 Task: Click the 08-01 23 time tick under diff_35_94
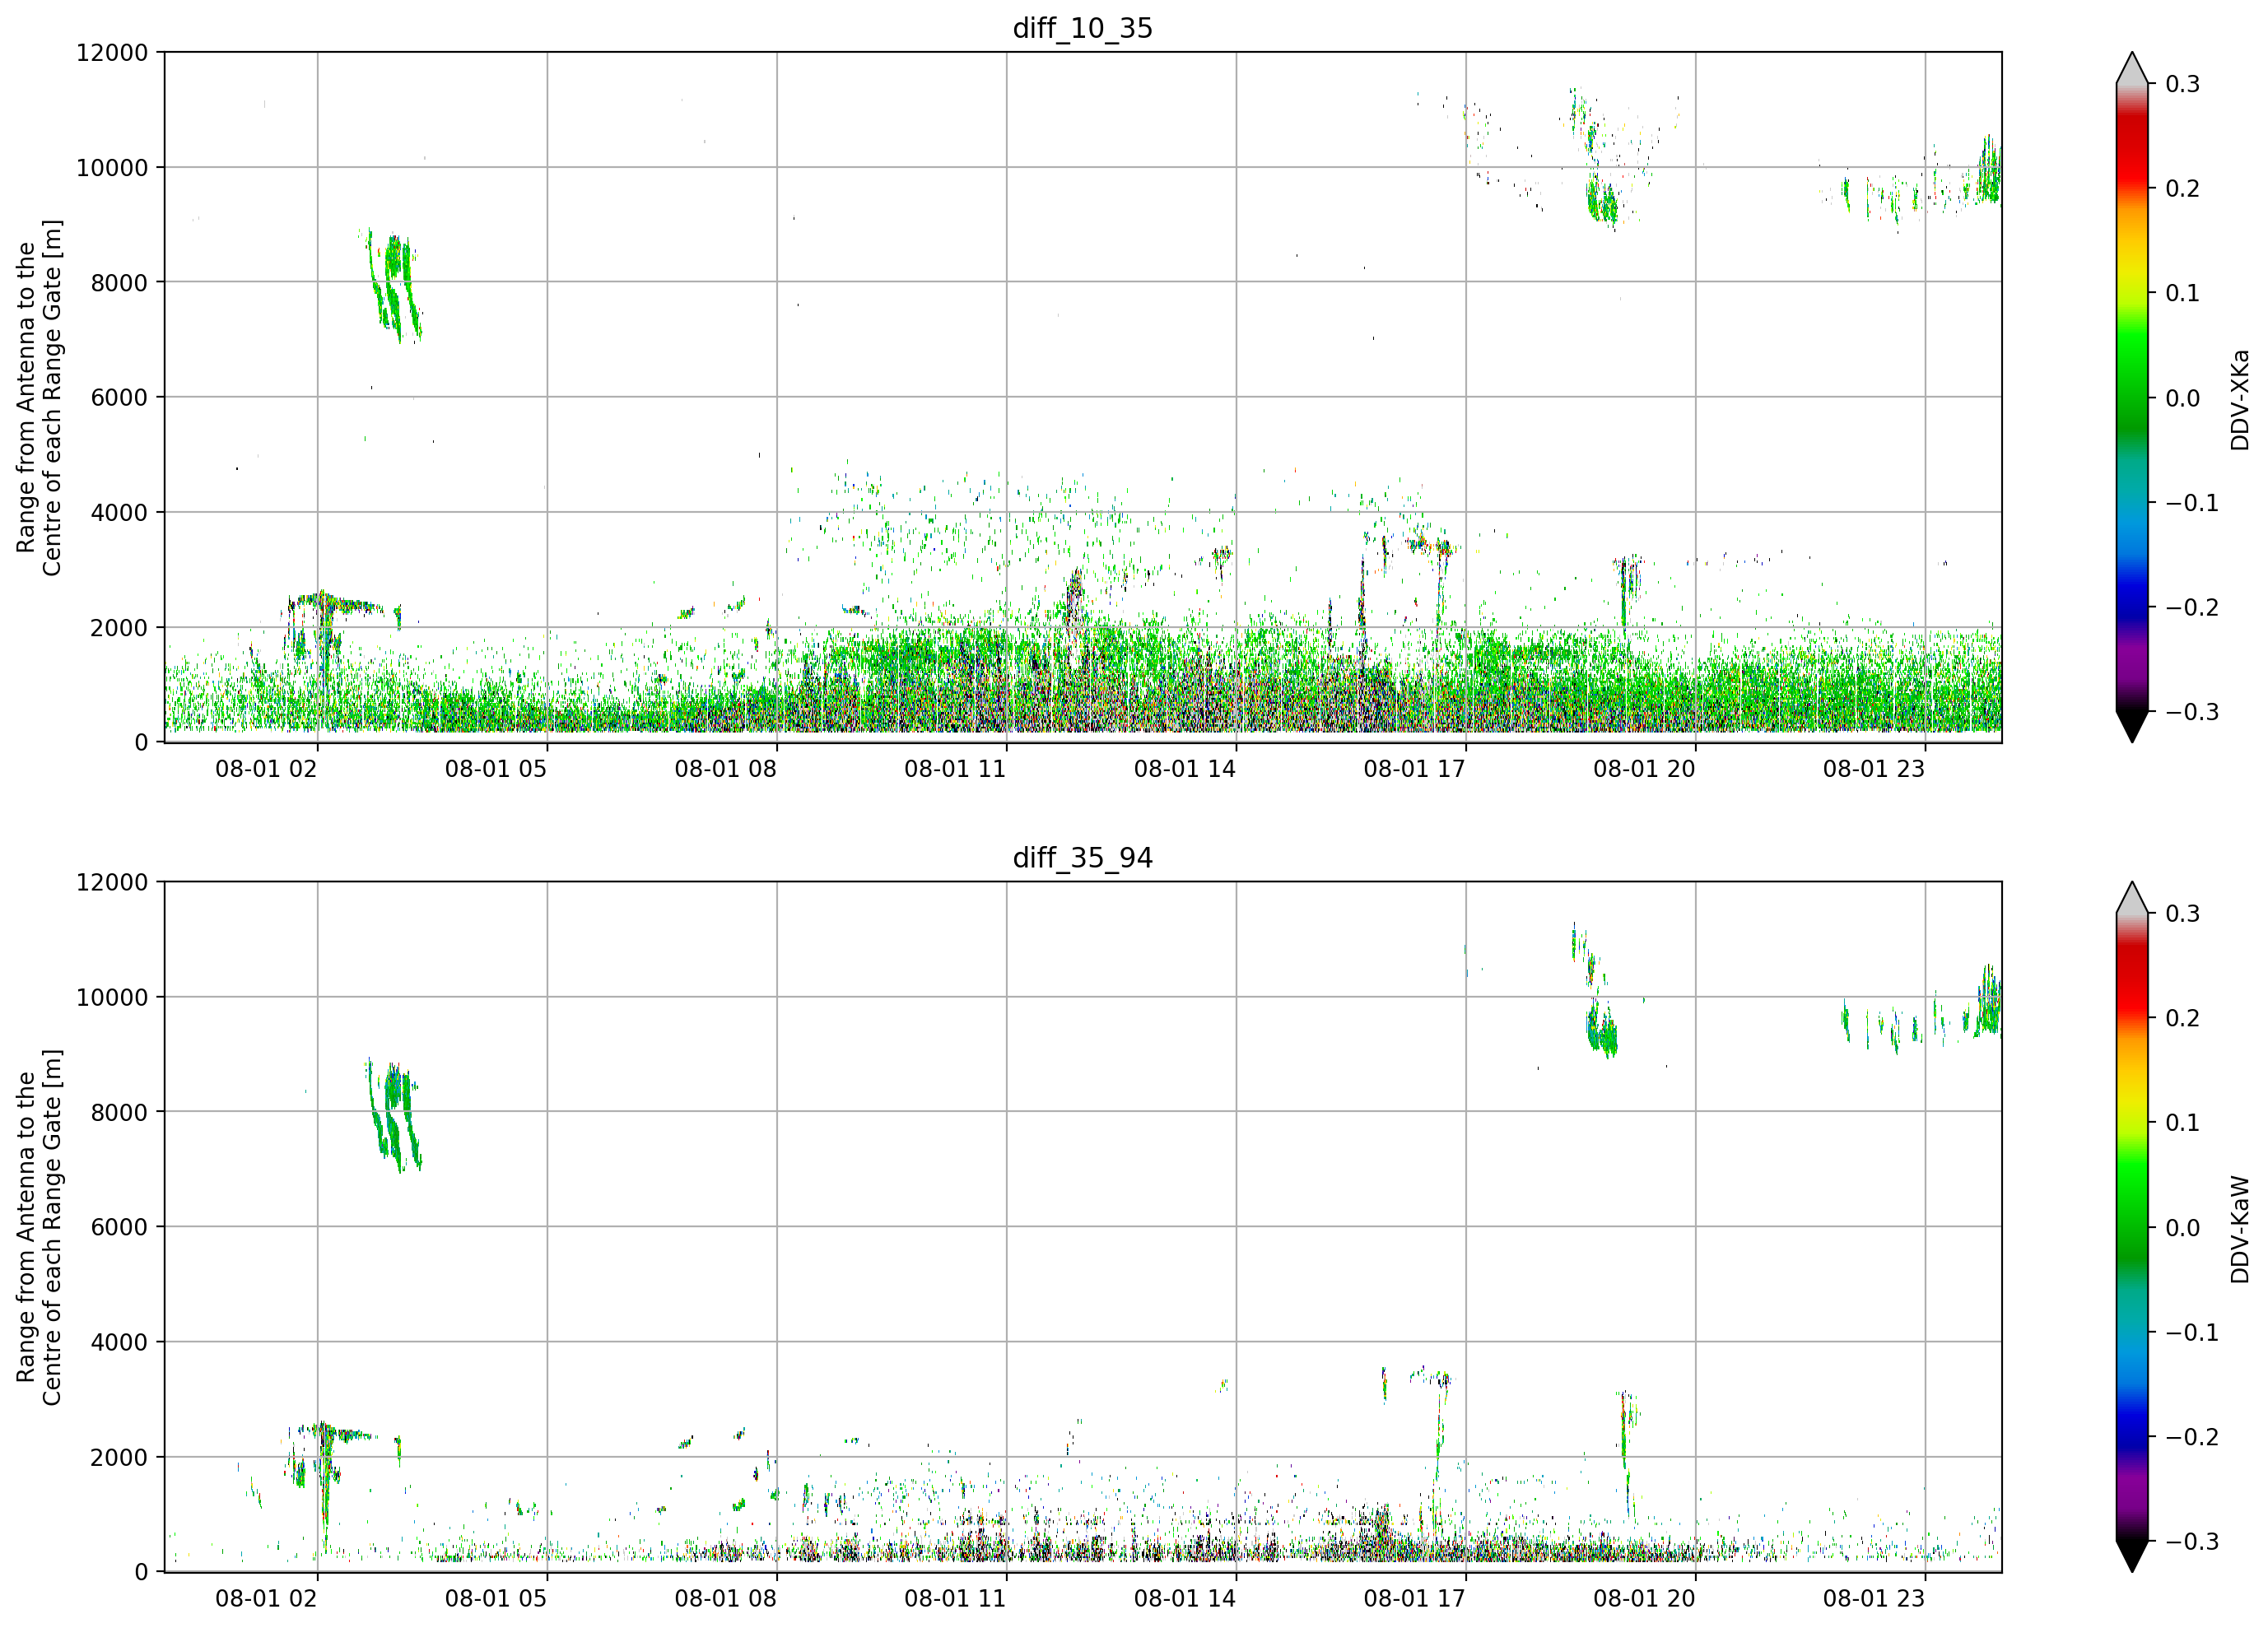pos(1874,1599)
